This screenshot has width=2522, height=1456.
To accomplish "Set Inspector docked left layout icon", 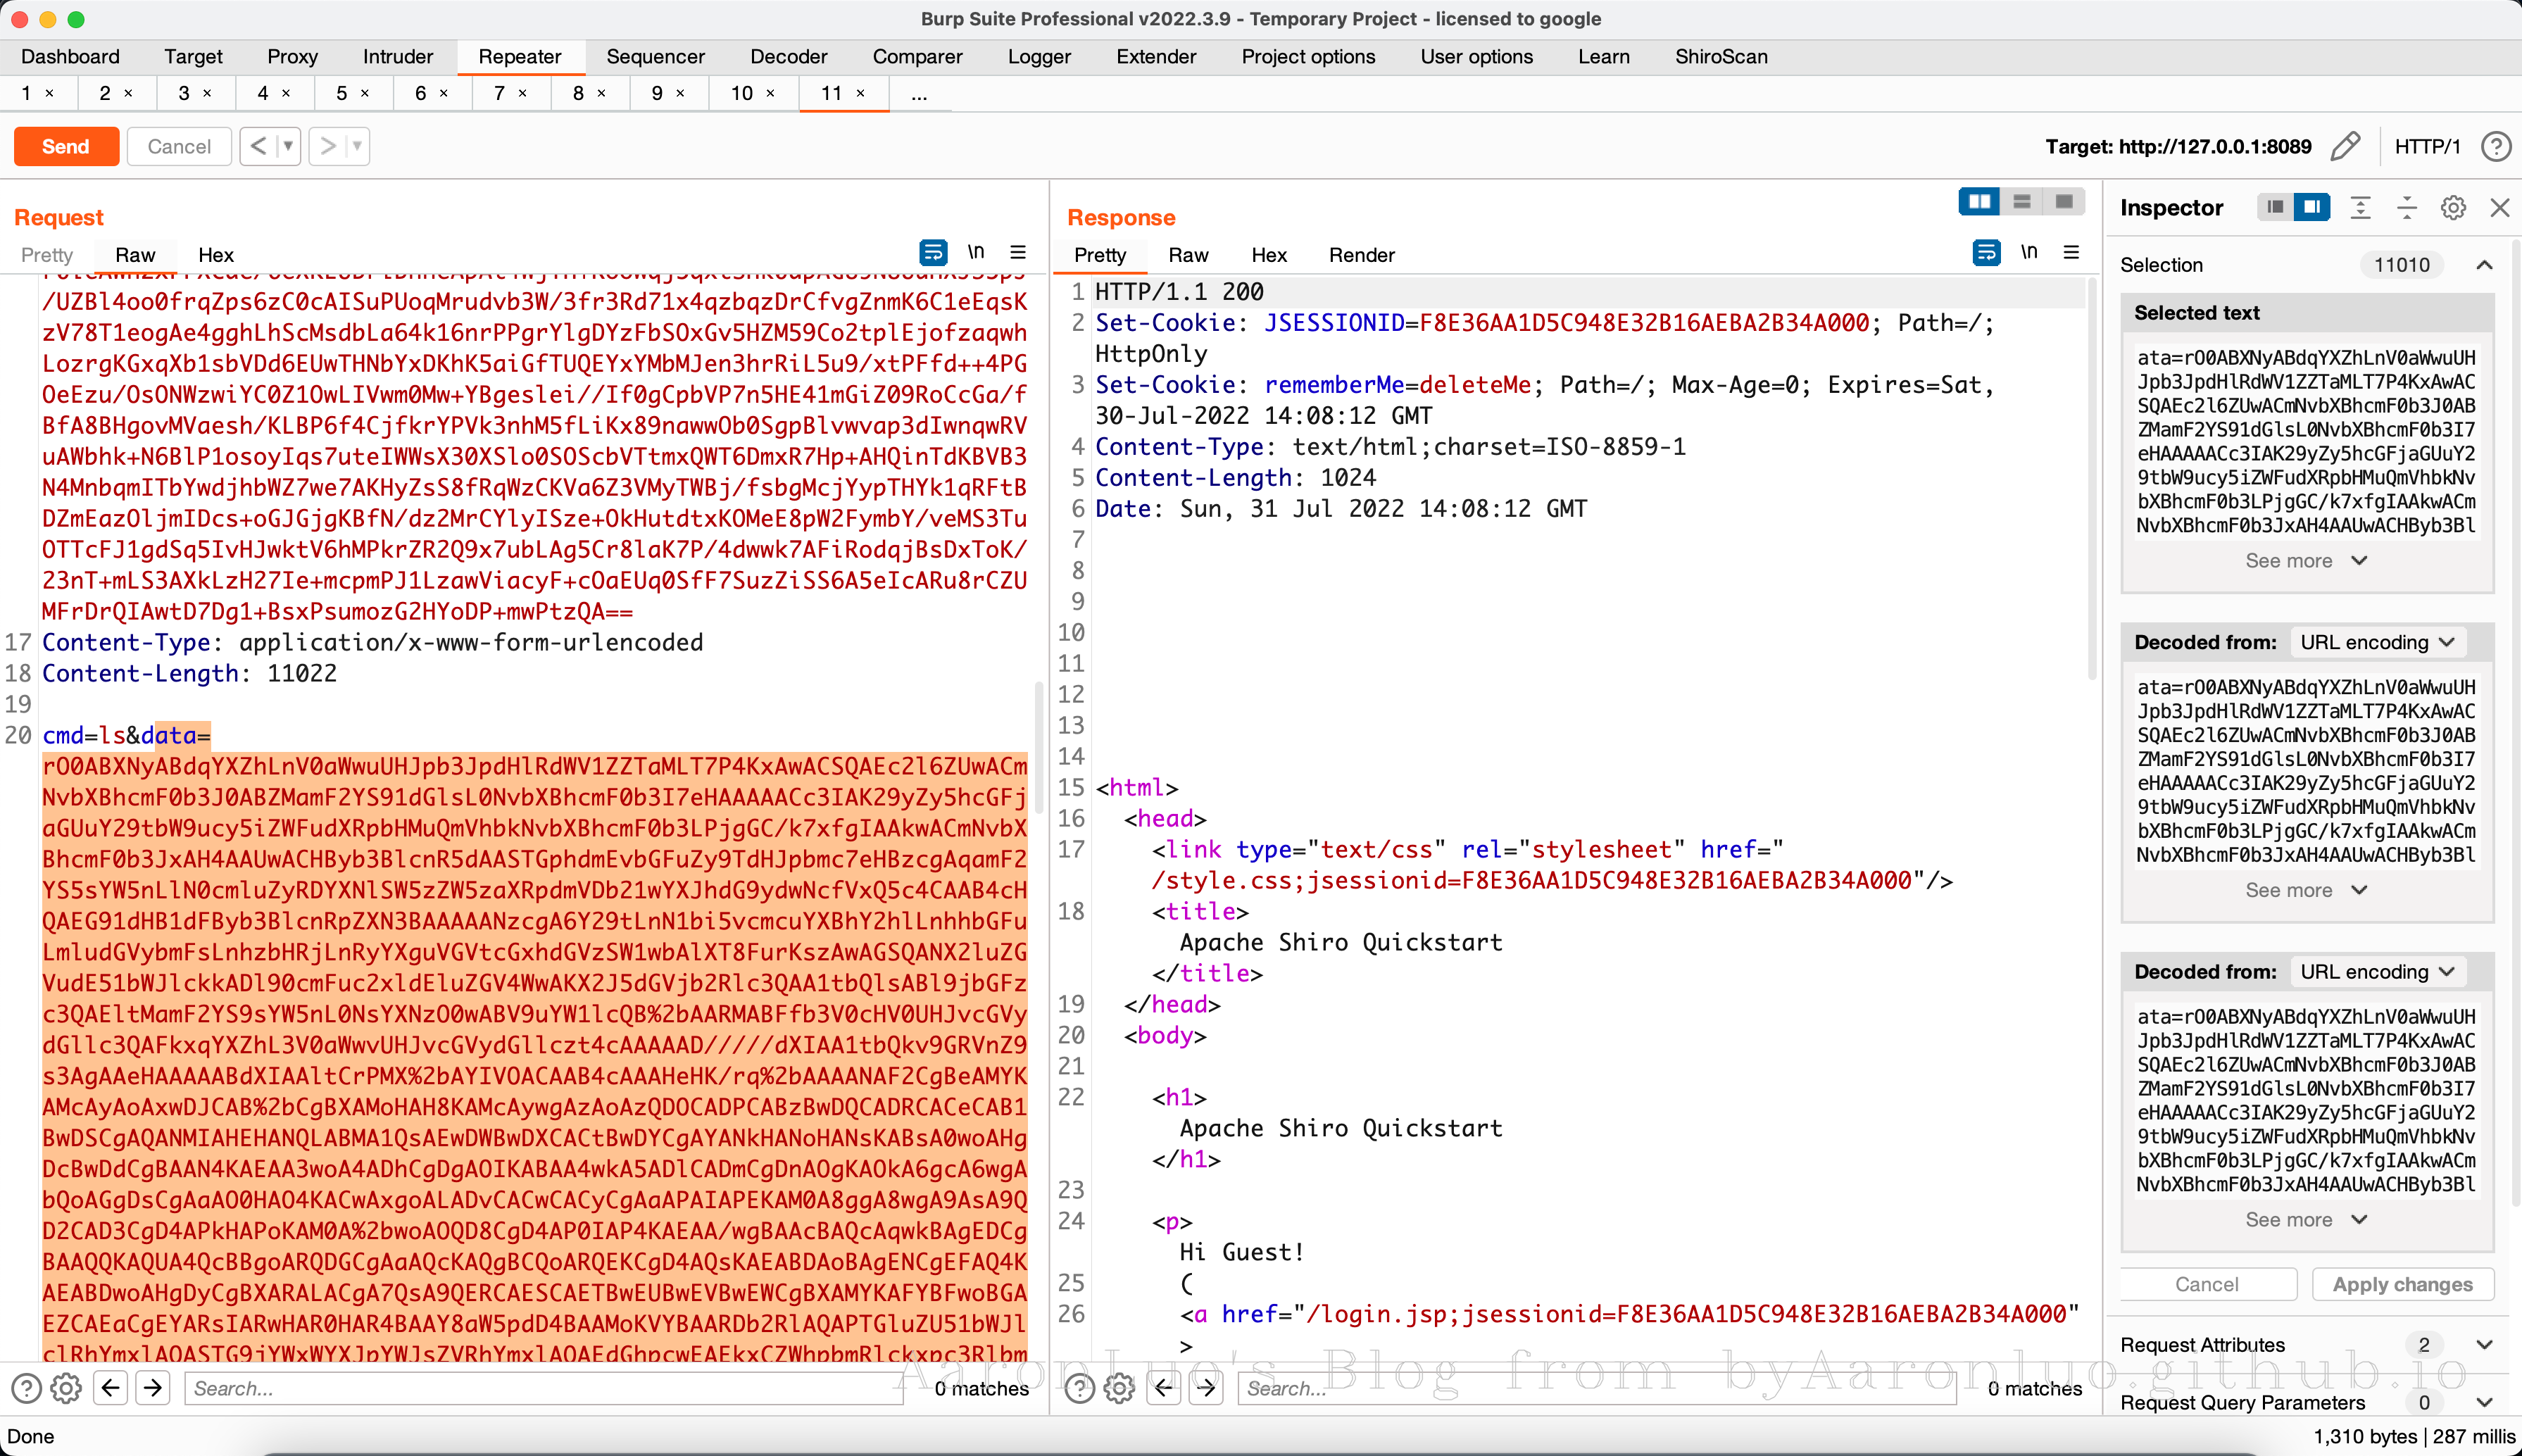I will (2275, 207).
